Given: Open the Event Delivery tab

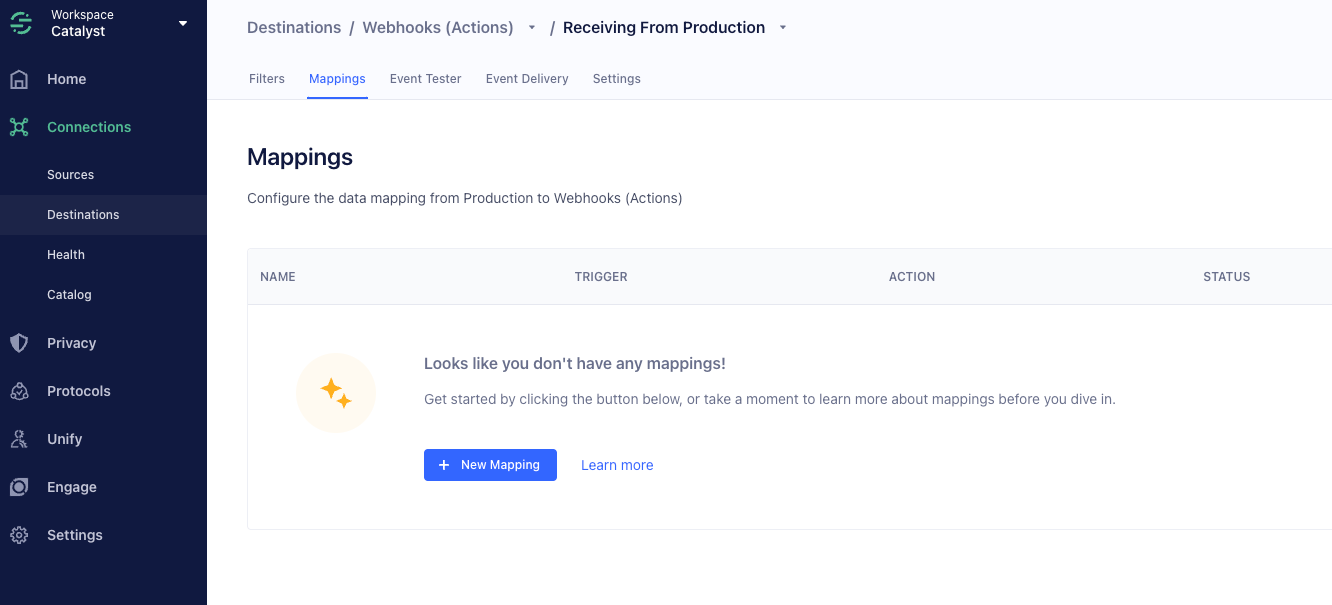Looking at the screenshot, I should pyautogui.click(x=527, y=79).
